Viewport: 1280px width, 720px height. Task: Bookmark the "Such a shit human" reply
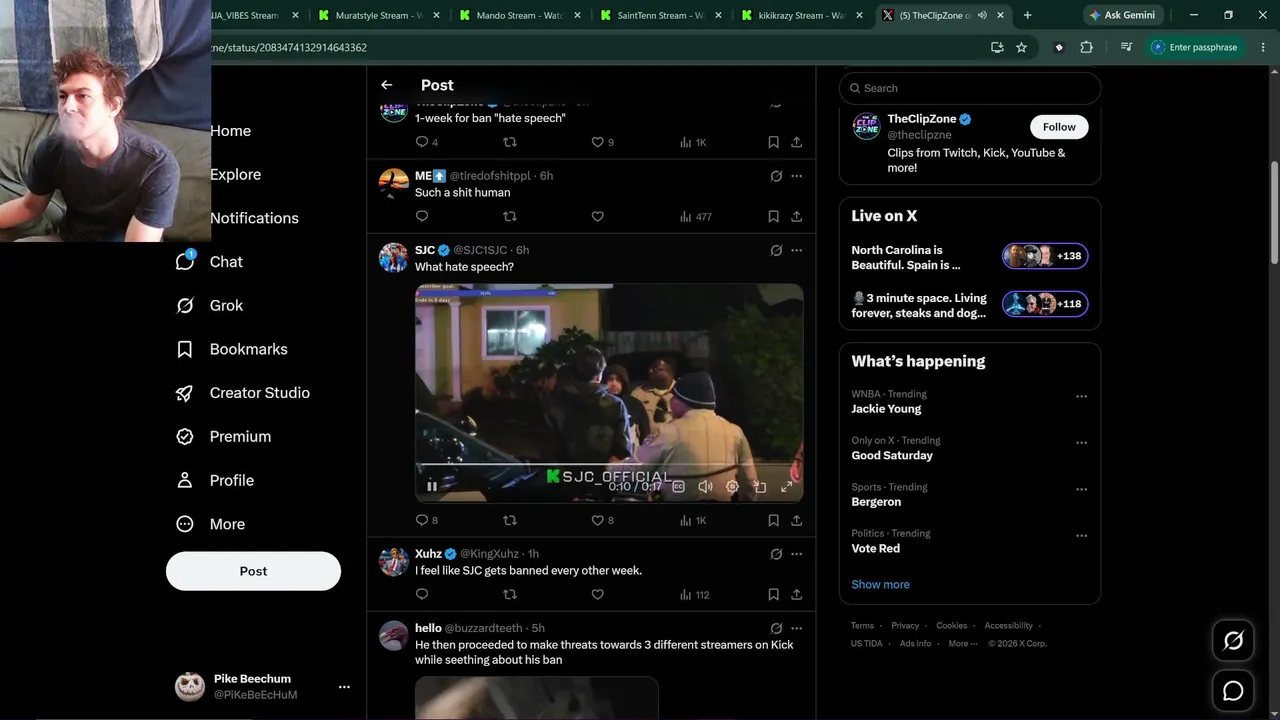[773, 216]
